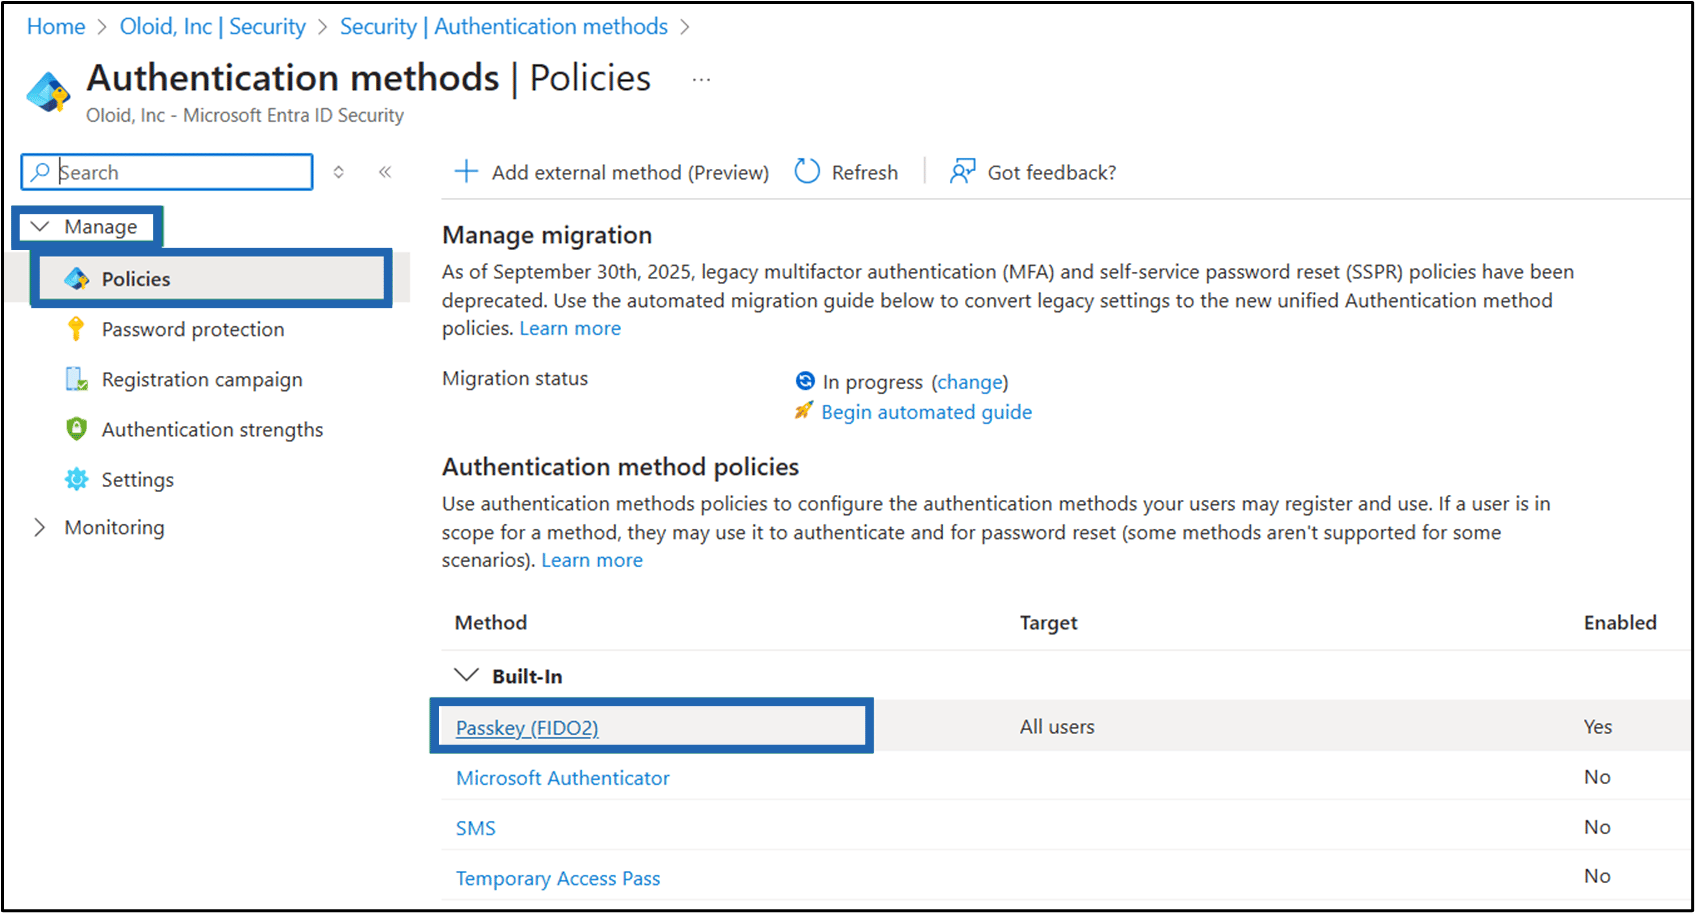Open the Settings sidebar item
This screenshot has height=913, width=1695.
click(x=138, y=480)
